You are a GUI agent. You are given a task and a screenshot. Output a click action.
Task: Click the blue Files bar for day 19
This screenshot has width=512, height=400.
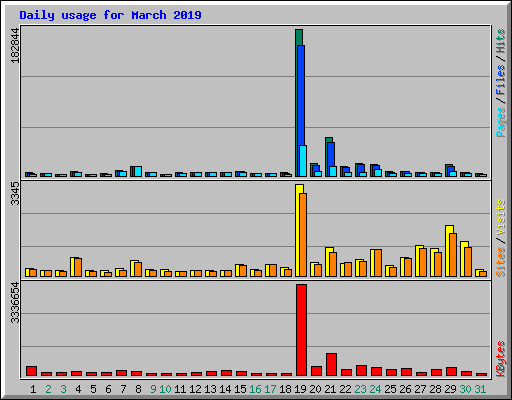coord(301,95)
